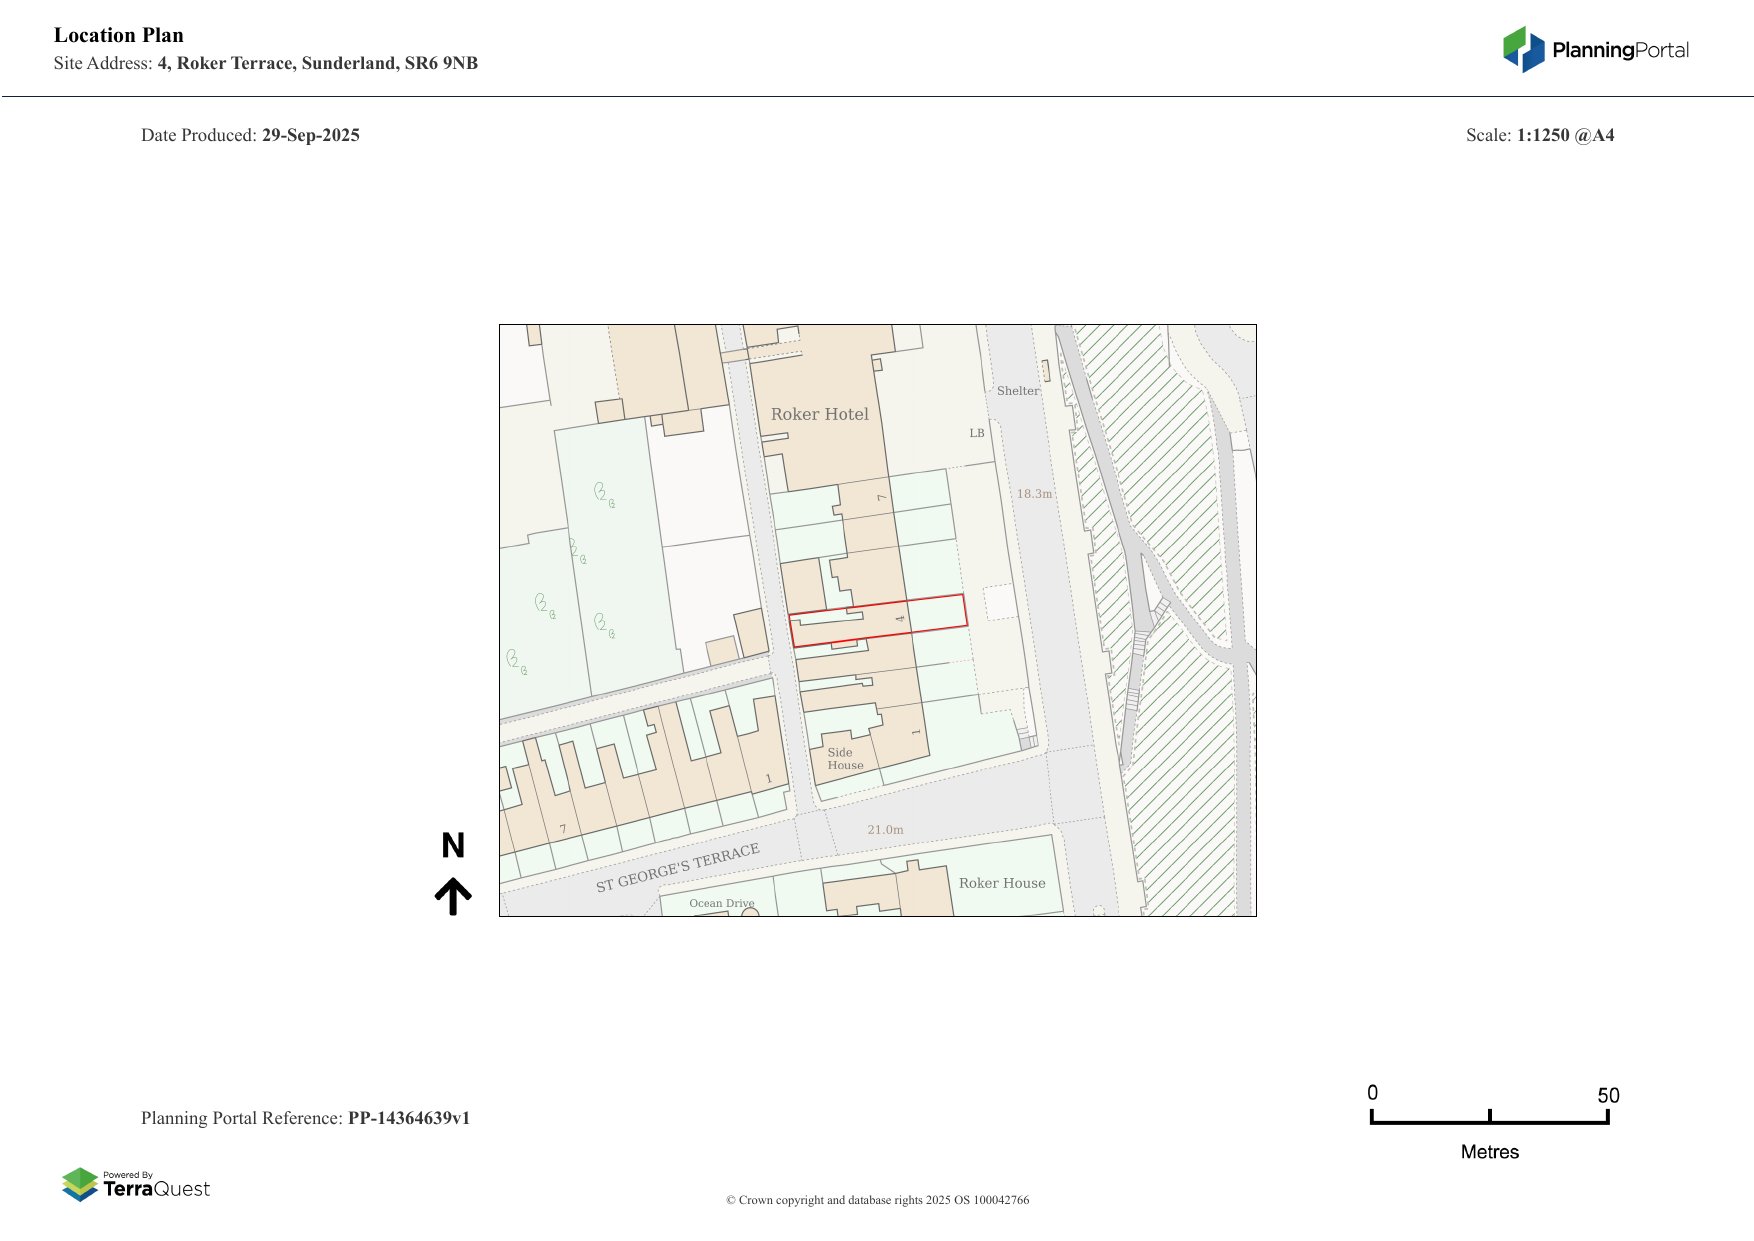Click the north arrow symbol
Image resolution: width=1754 pixels, height=1241 pixels.
click(453, 896)
